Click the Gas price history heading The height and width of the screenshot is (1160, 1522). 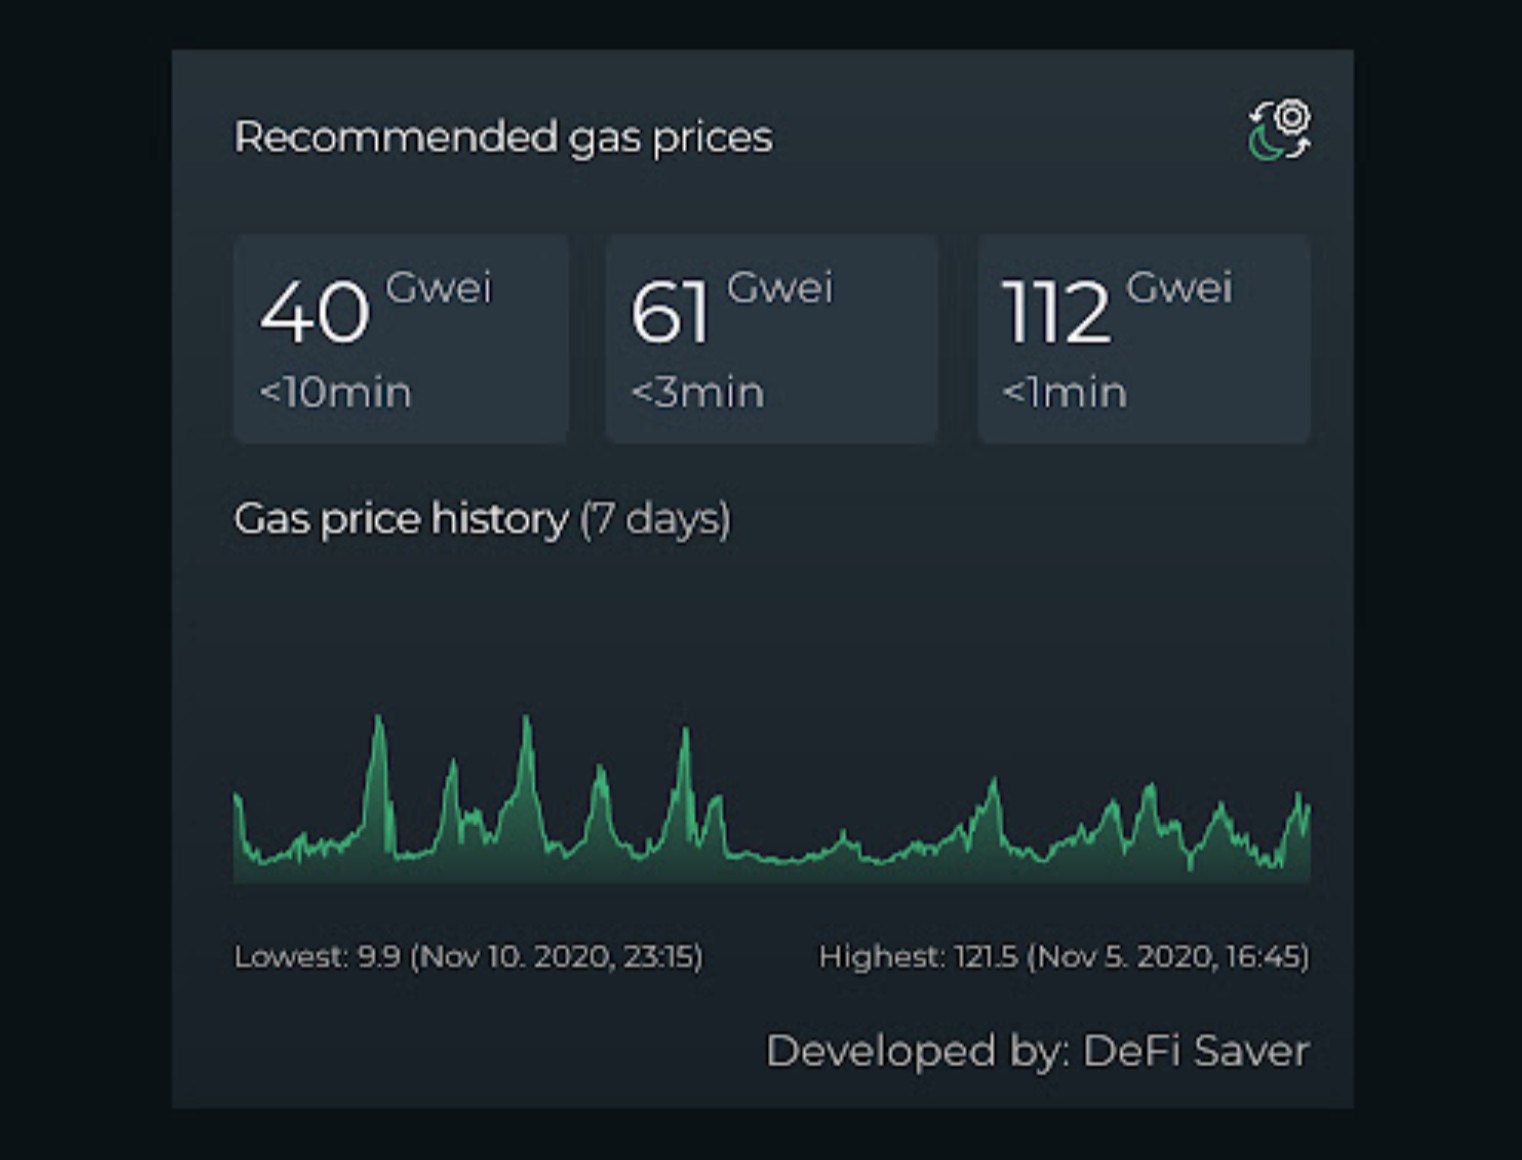tap(401, 519)
